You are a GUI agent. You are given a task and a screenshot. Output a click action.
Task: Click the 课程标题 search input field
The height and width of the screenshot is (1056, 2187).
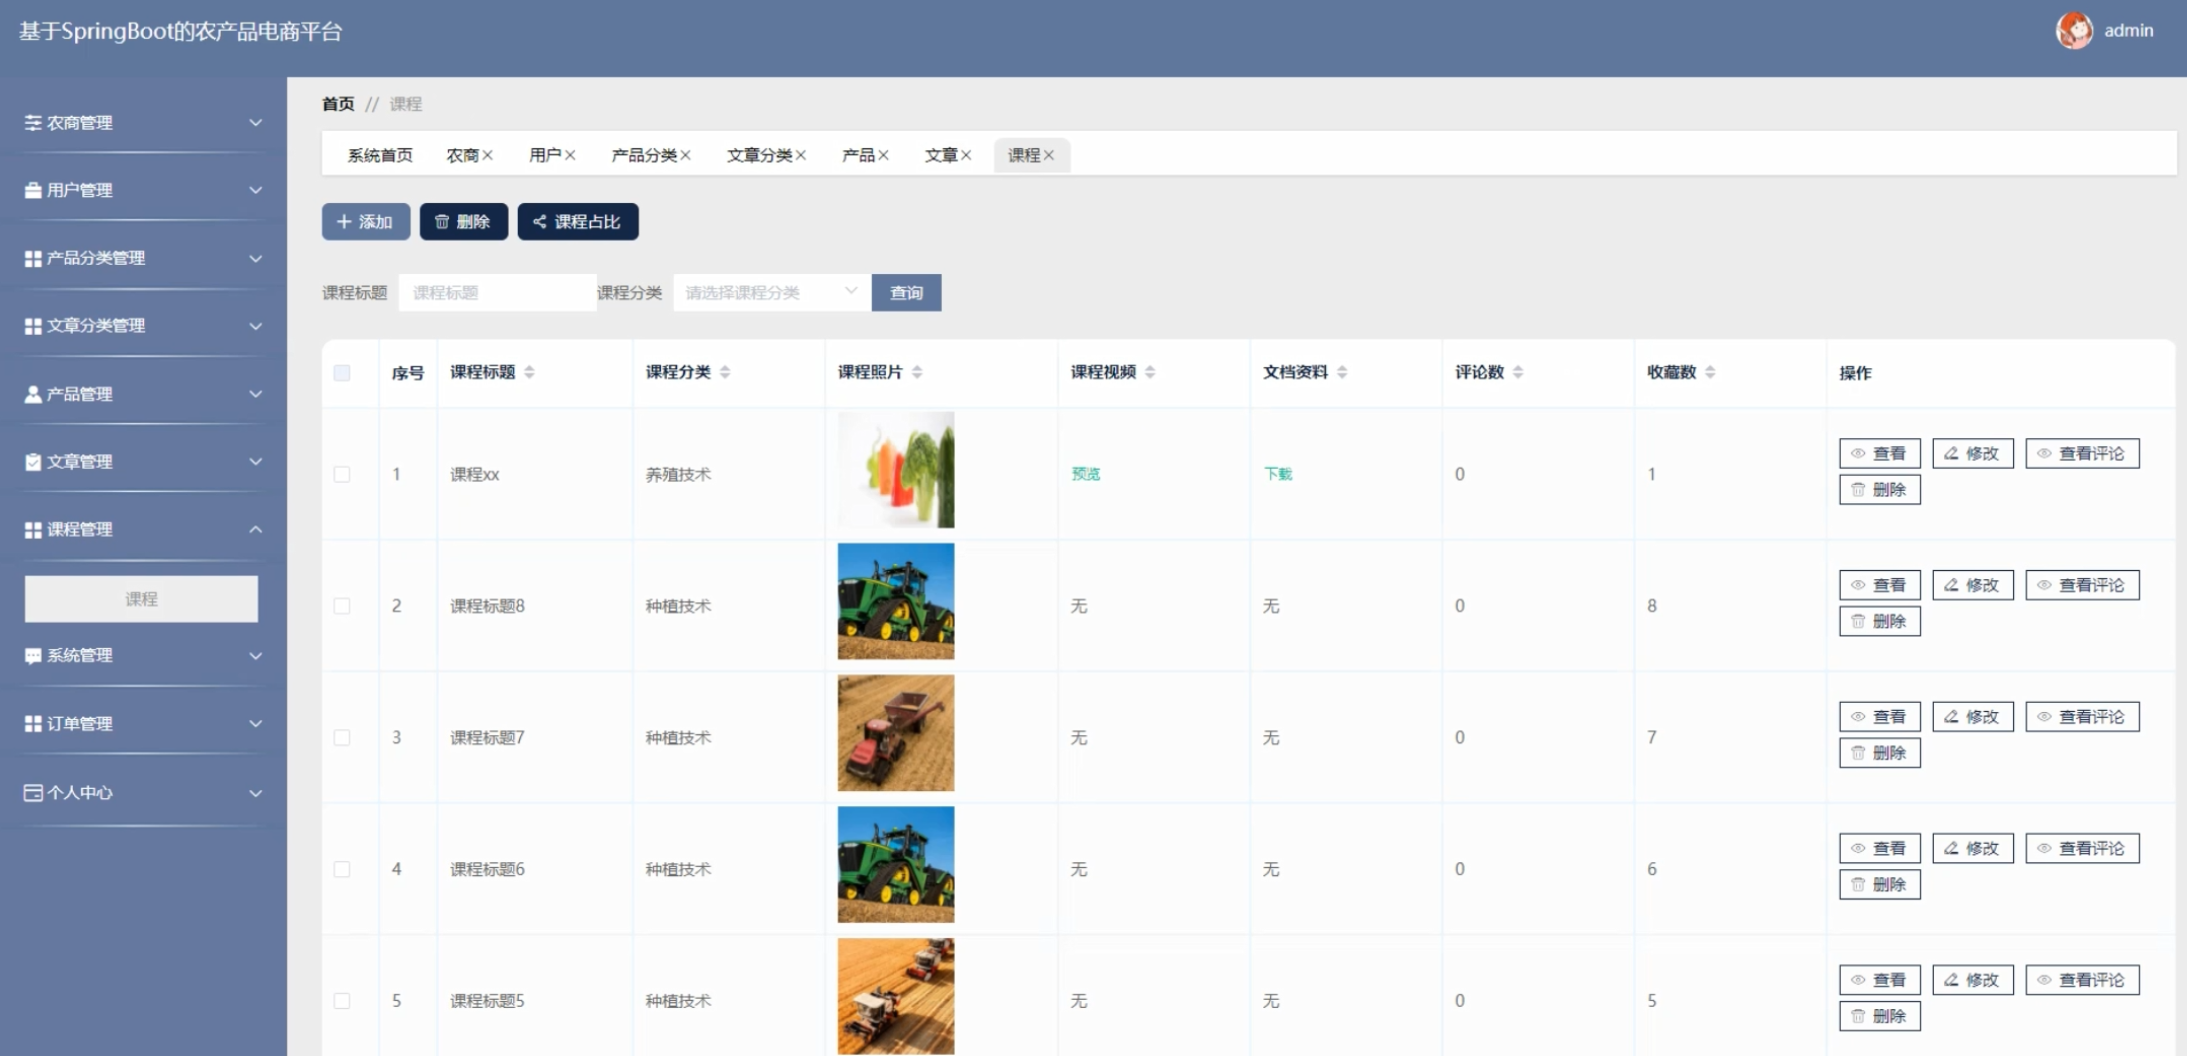coord(497,293)
